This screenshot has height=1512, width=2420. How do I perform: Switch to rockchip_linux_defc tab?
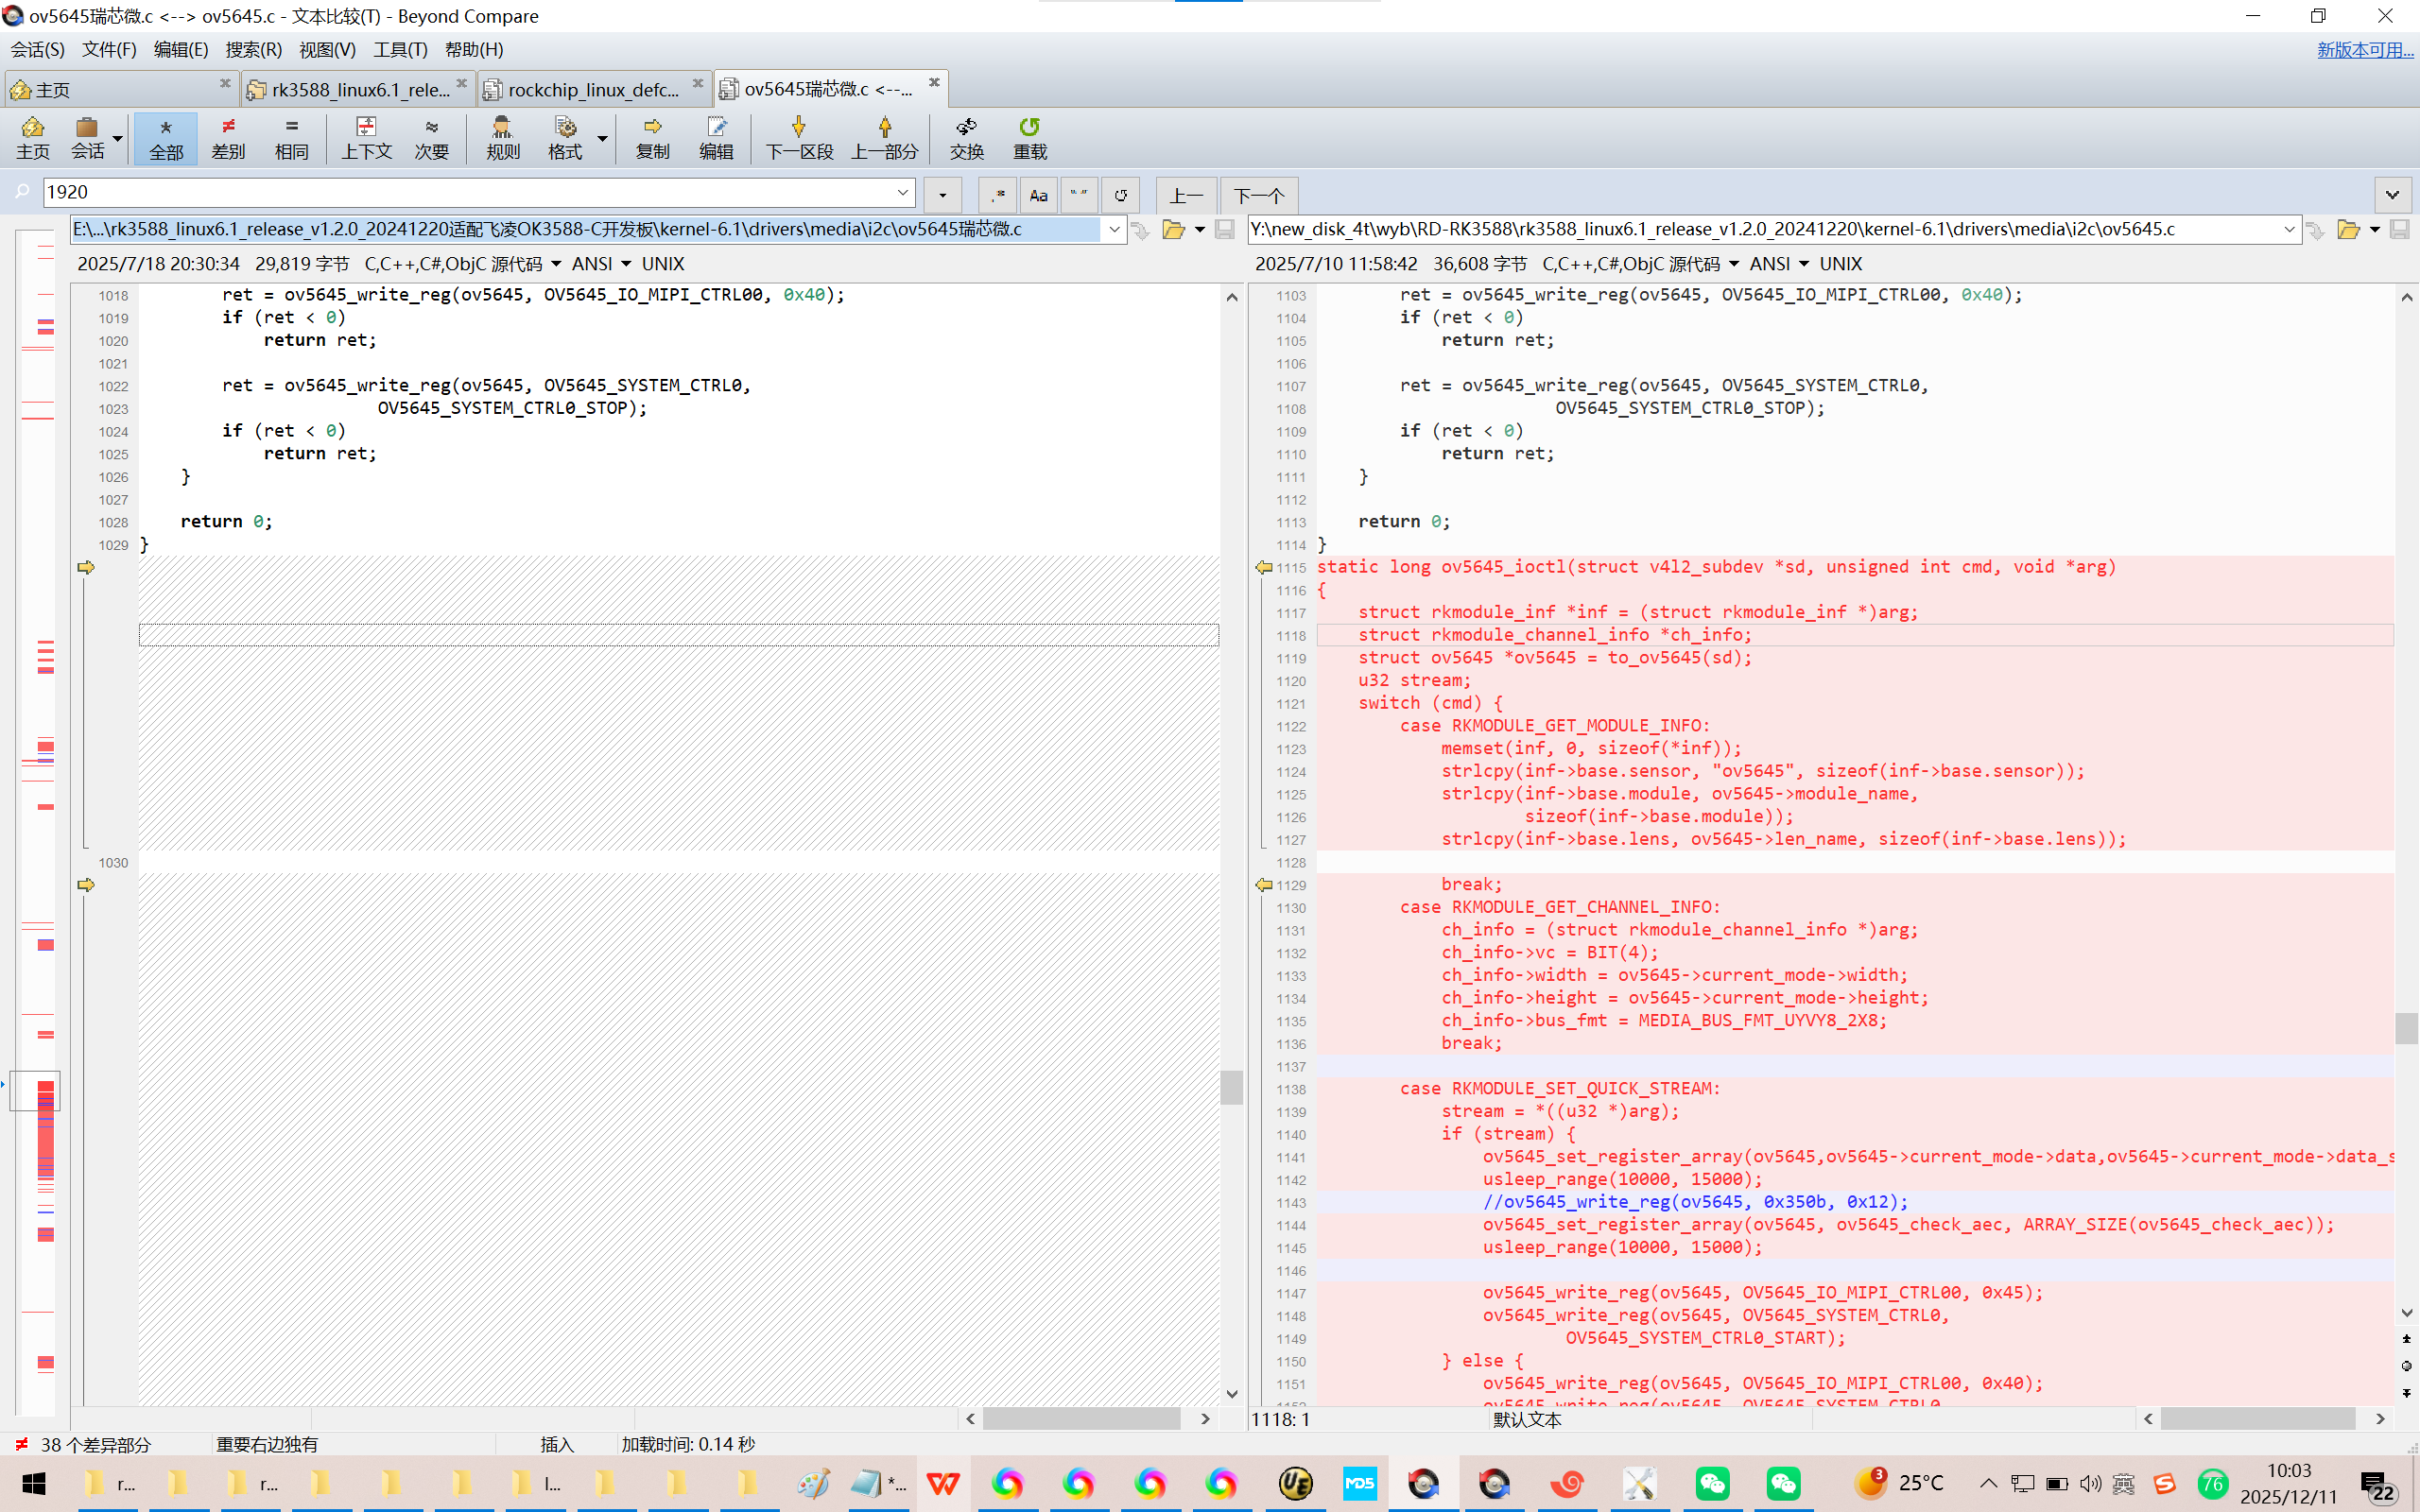coord(592,89)
